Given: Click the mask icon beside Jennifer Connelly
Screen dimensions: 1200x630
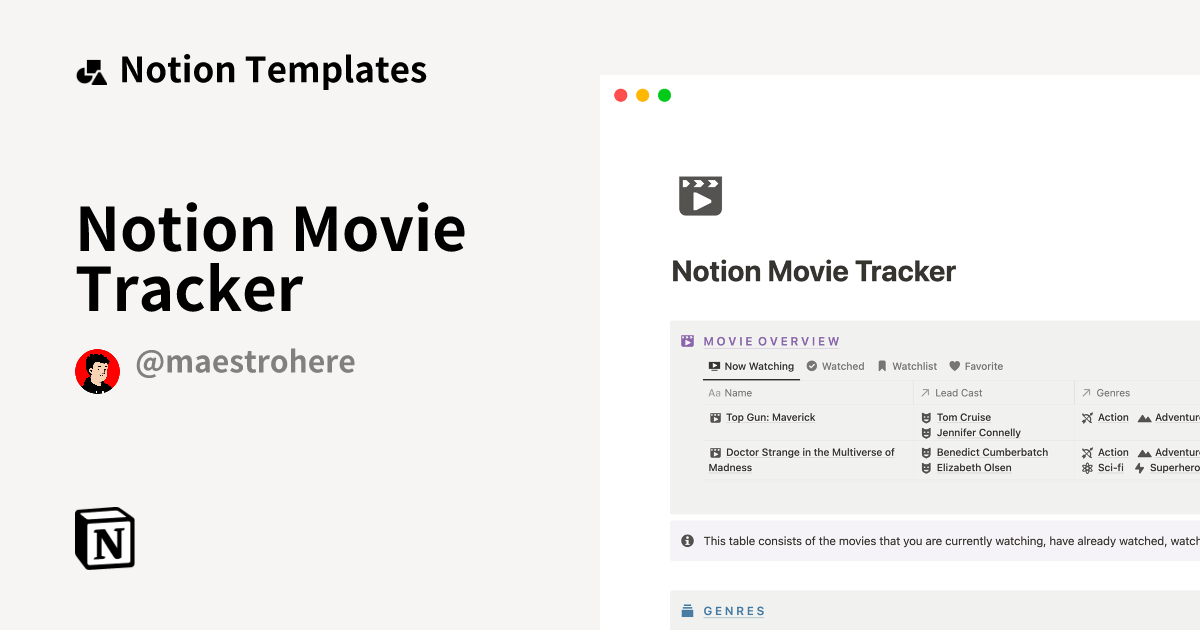Looking at the screenshot, I should [x=926, y=433].
